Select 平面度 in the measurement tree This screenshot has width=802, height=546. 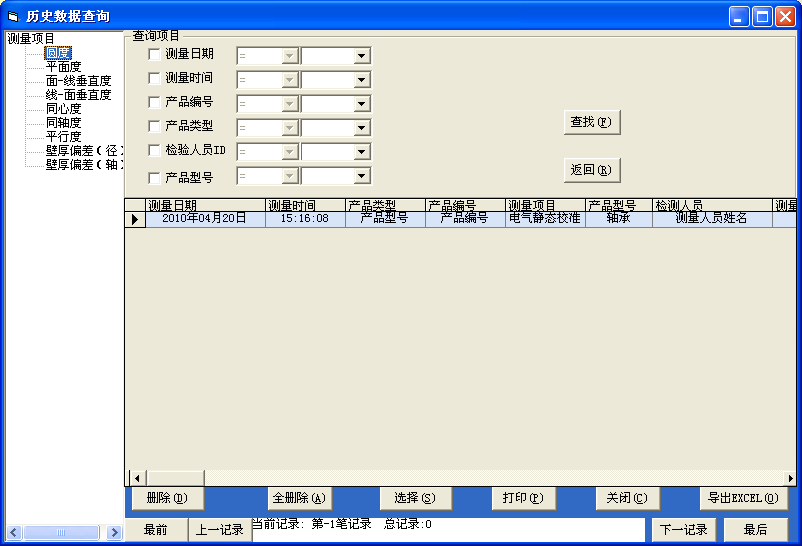pyautogui.click(x=63, y=67)
